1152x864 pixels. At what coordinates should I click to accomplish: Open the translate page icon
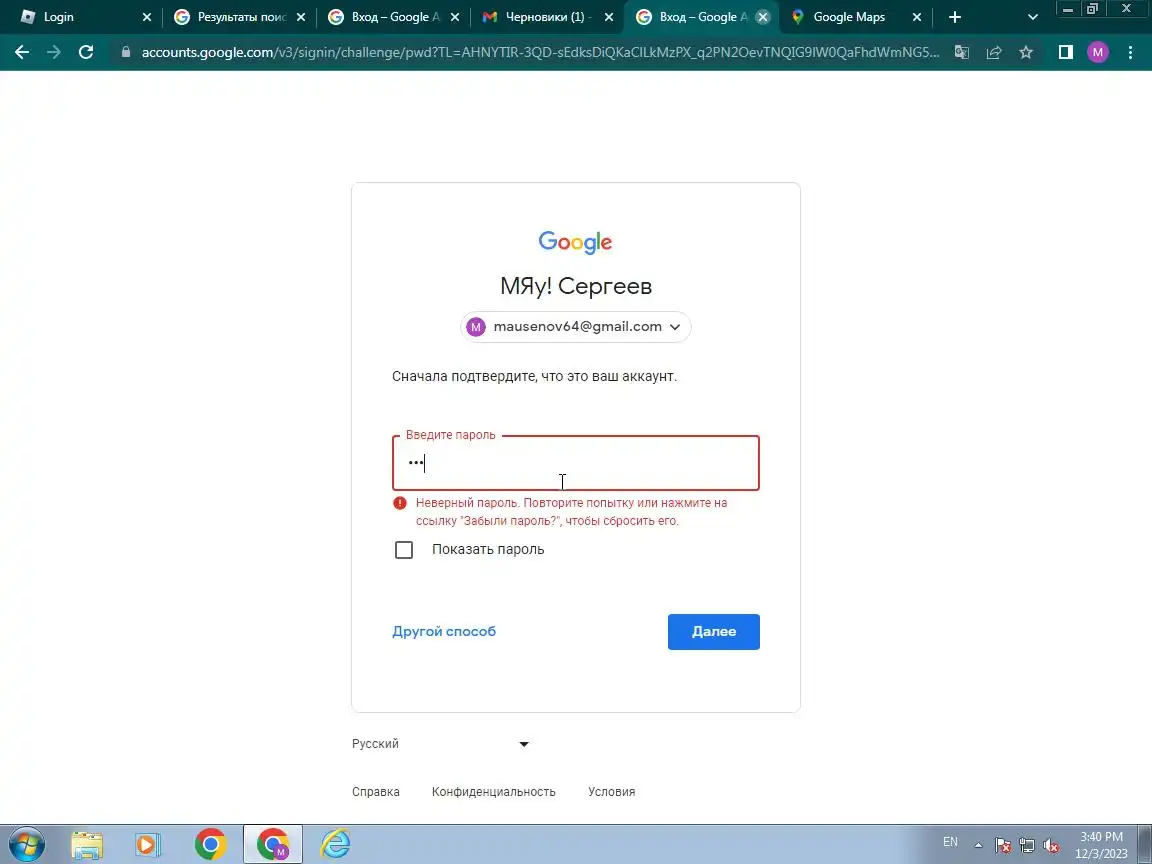tap(961, 52)
